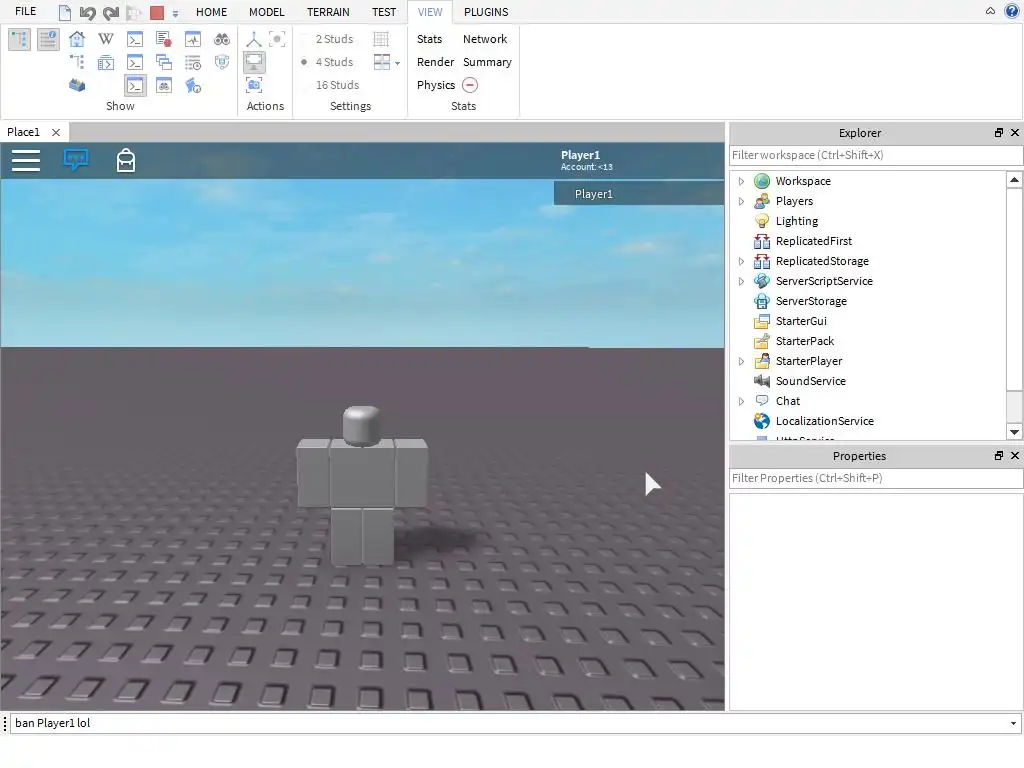The width and height of the screenshot is (1024, 768).
Task: Open the FILE menu
Action: pos(25,12)
